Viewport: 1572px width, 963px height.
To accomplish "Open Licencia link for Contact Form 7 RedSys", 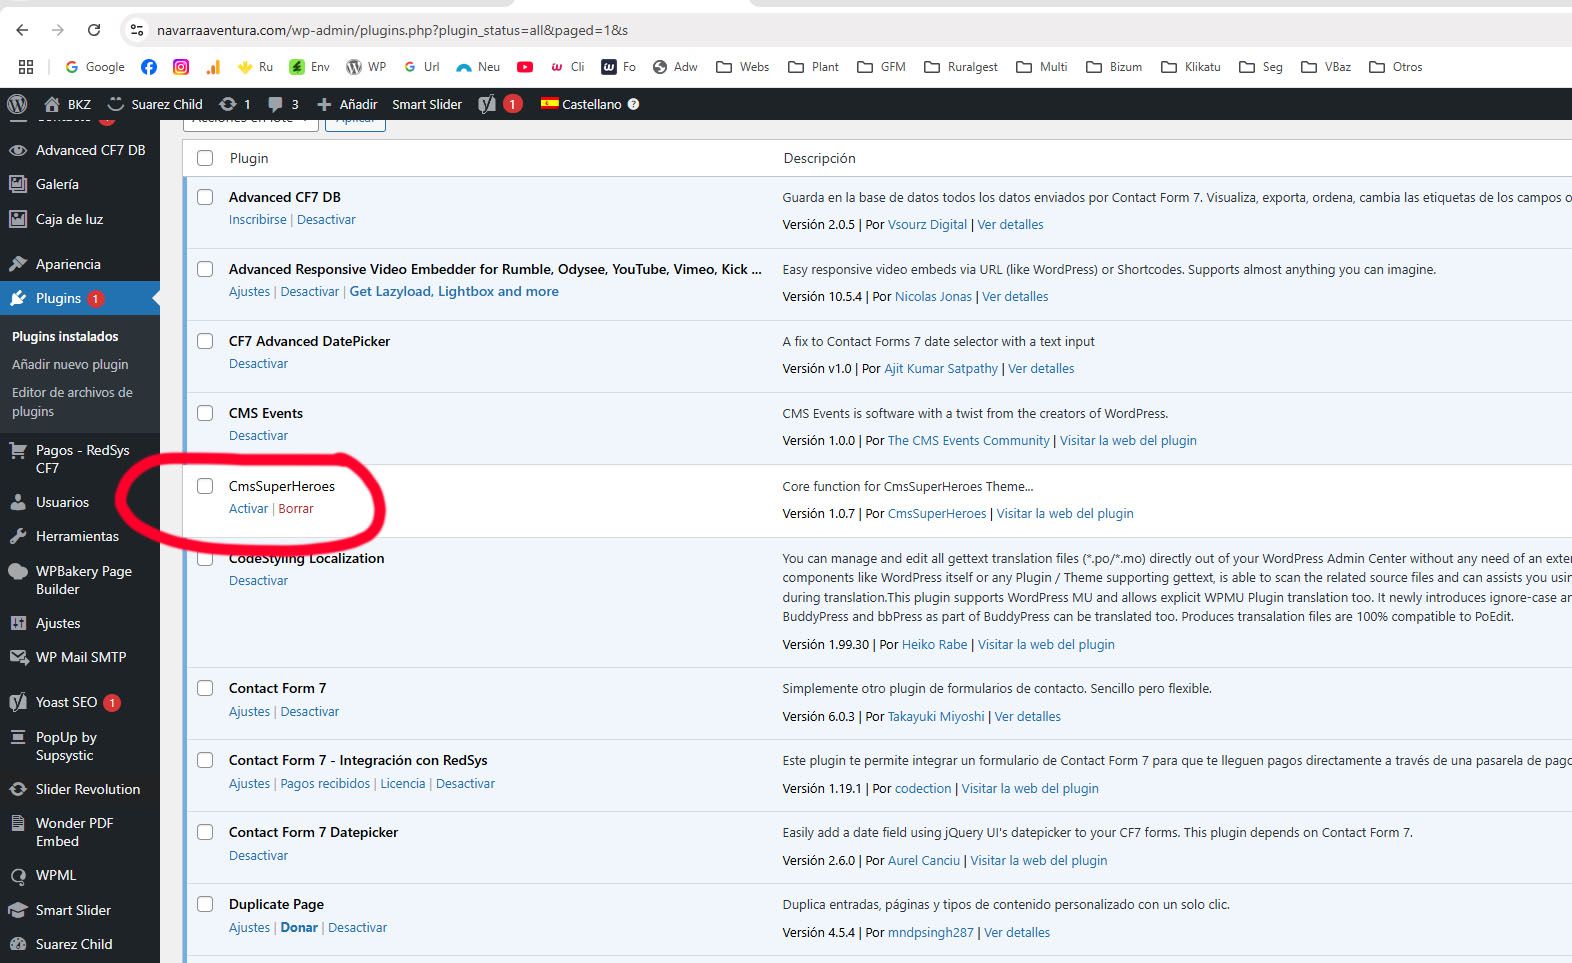I will [402, 784].
